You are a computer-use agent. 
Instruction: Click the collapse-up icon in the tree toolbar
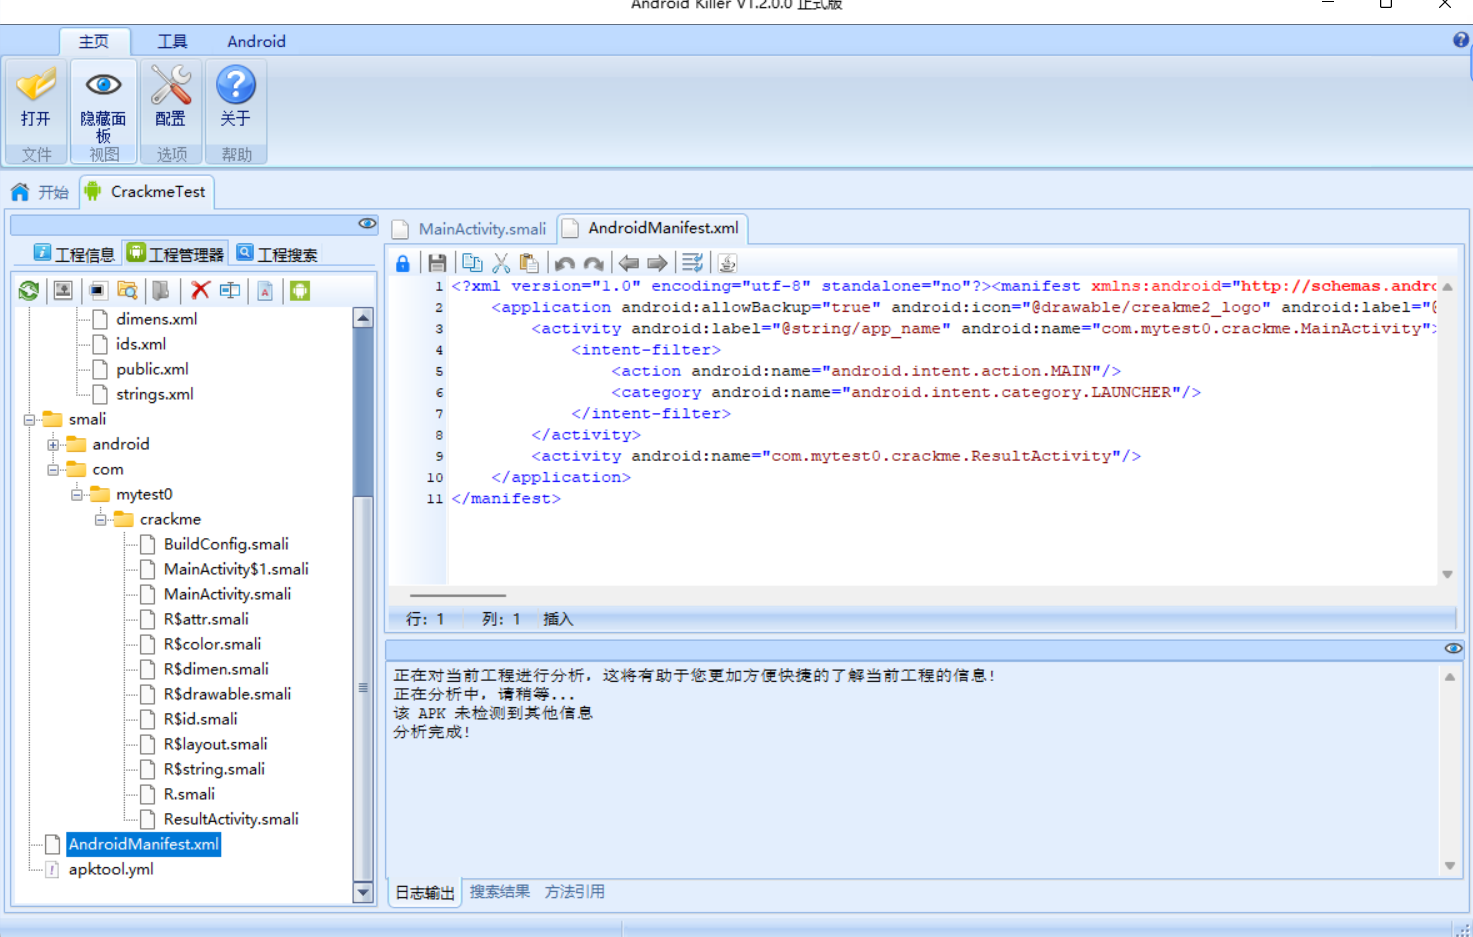coord(63,290)
